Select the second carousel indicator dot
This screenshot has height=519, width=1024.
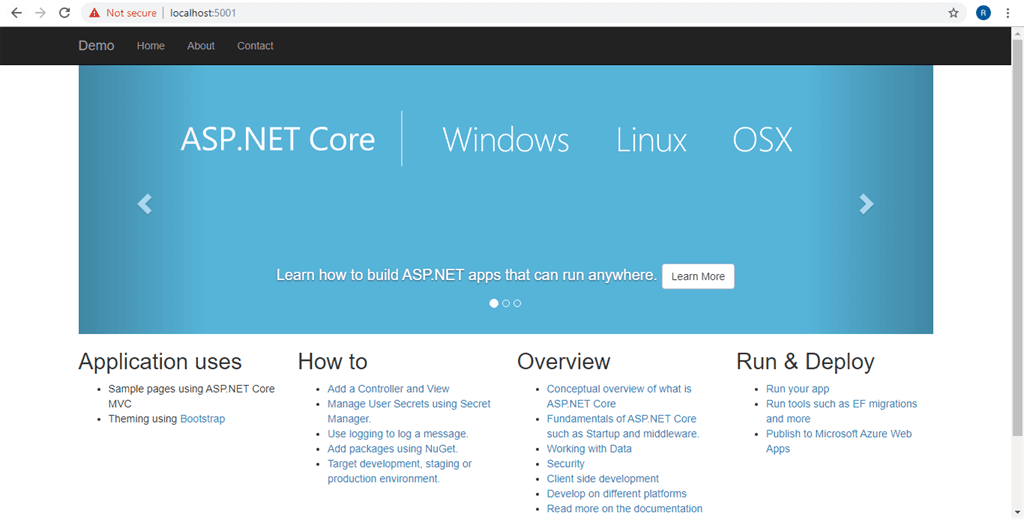[x=506, y=303]
